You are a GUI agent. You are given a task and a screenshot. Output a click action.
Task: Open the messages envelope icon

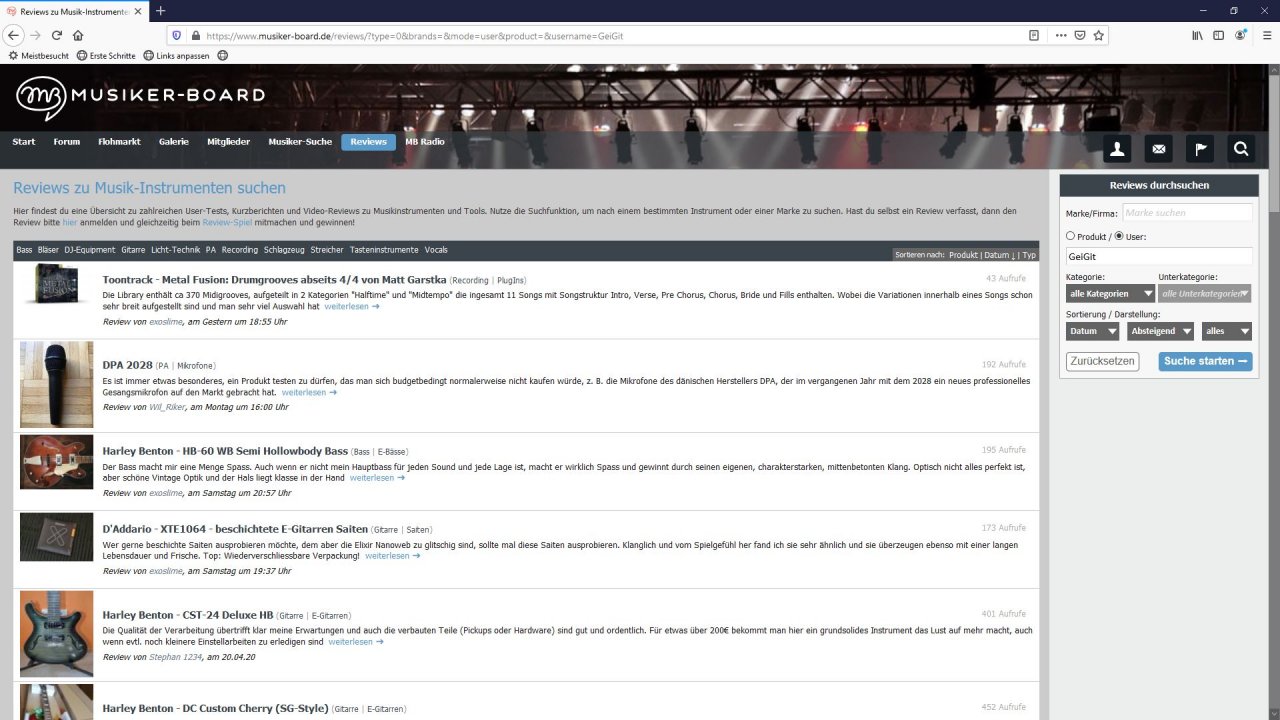pyautogui.click(x=1159, y=149)
